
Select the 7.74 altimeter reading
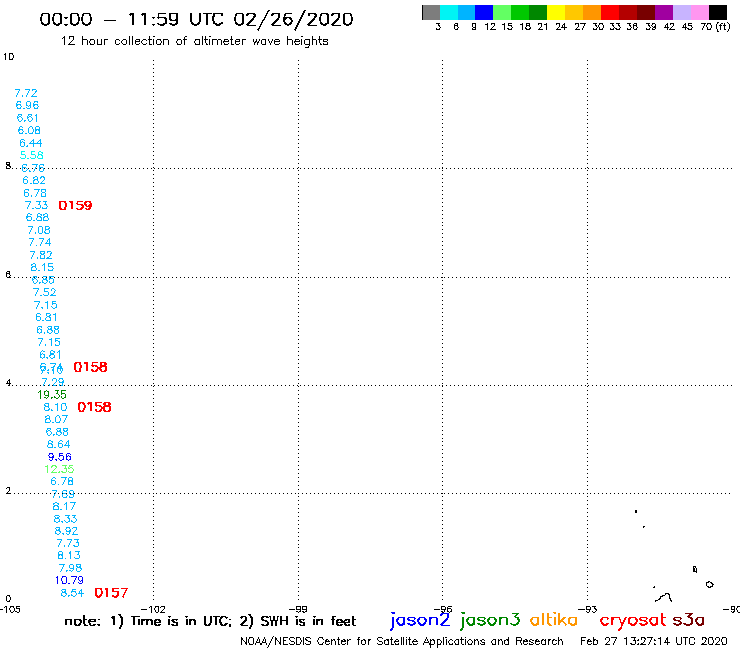pos(40,242)
